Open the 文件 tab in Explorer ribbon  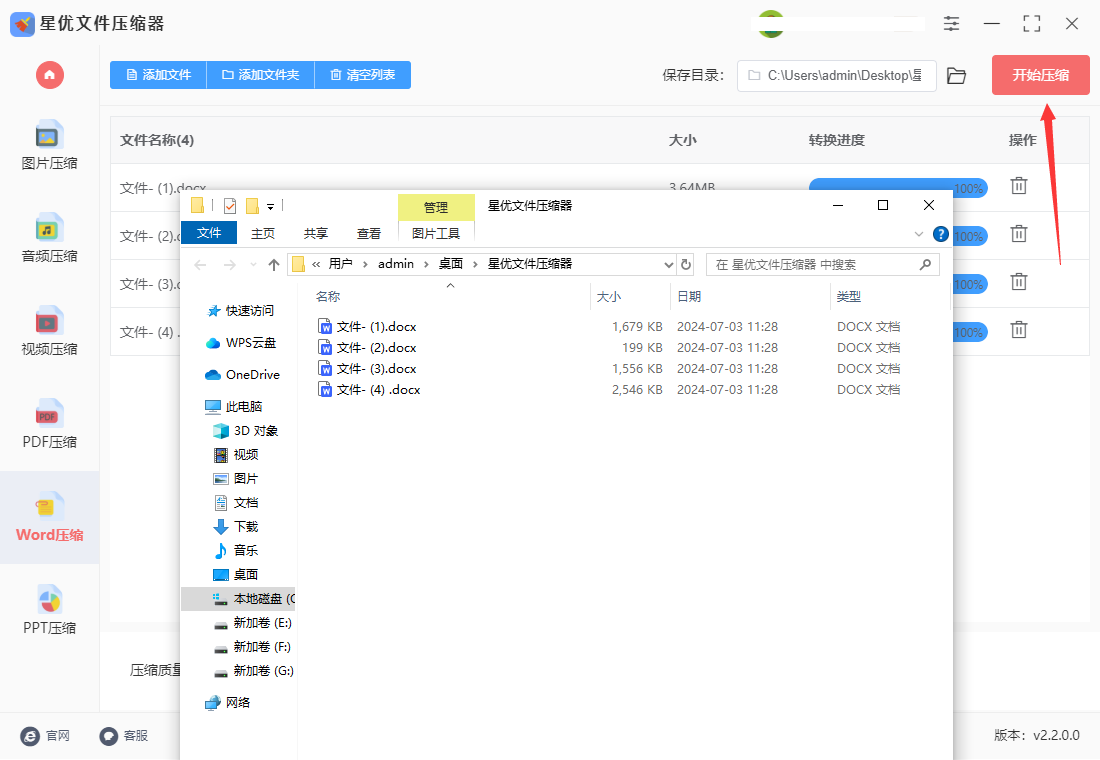click(208, 233)
